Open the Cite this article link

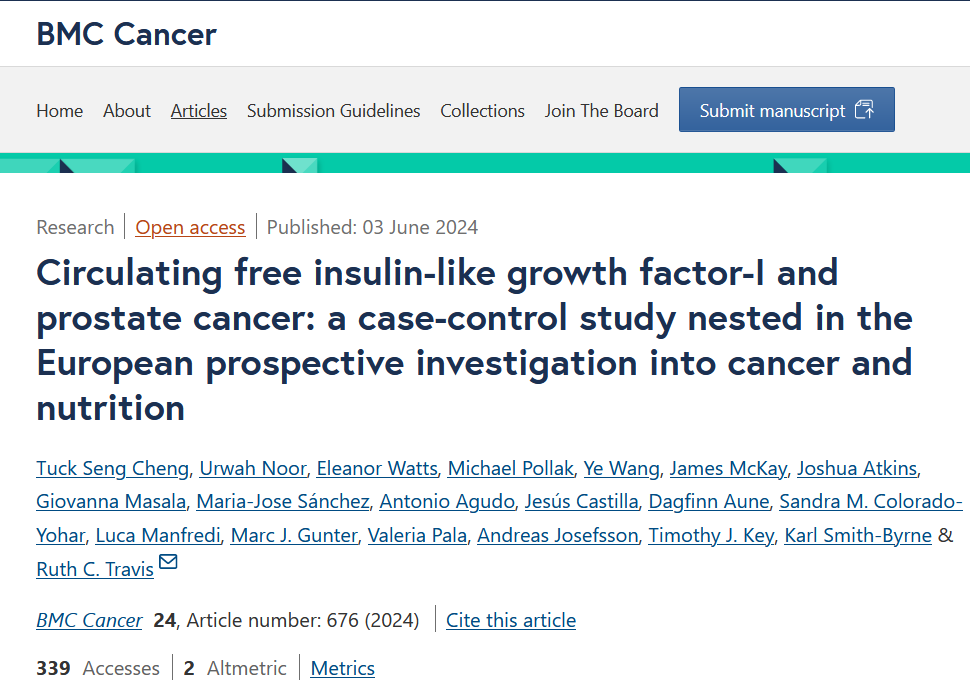coord(511,620)
